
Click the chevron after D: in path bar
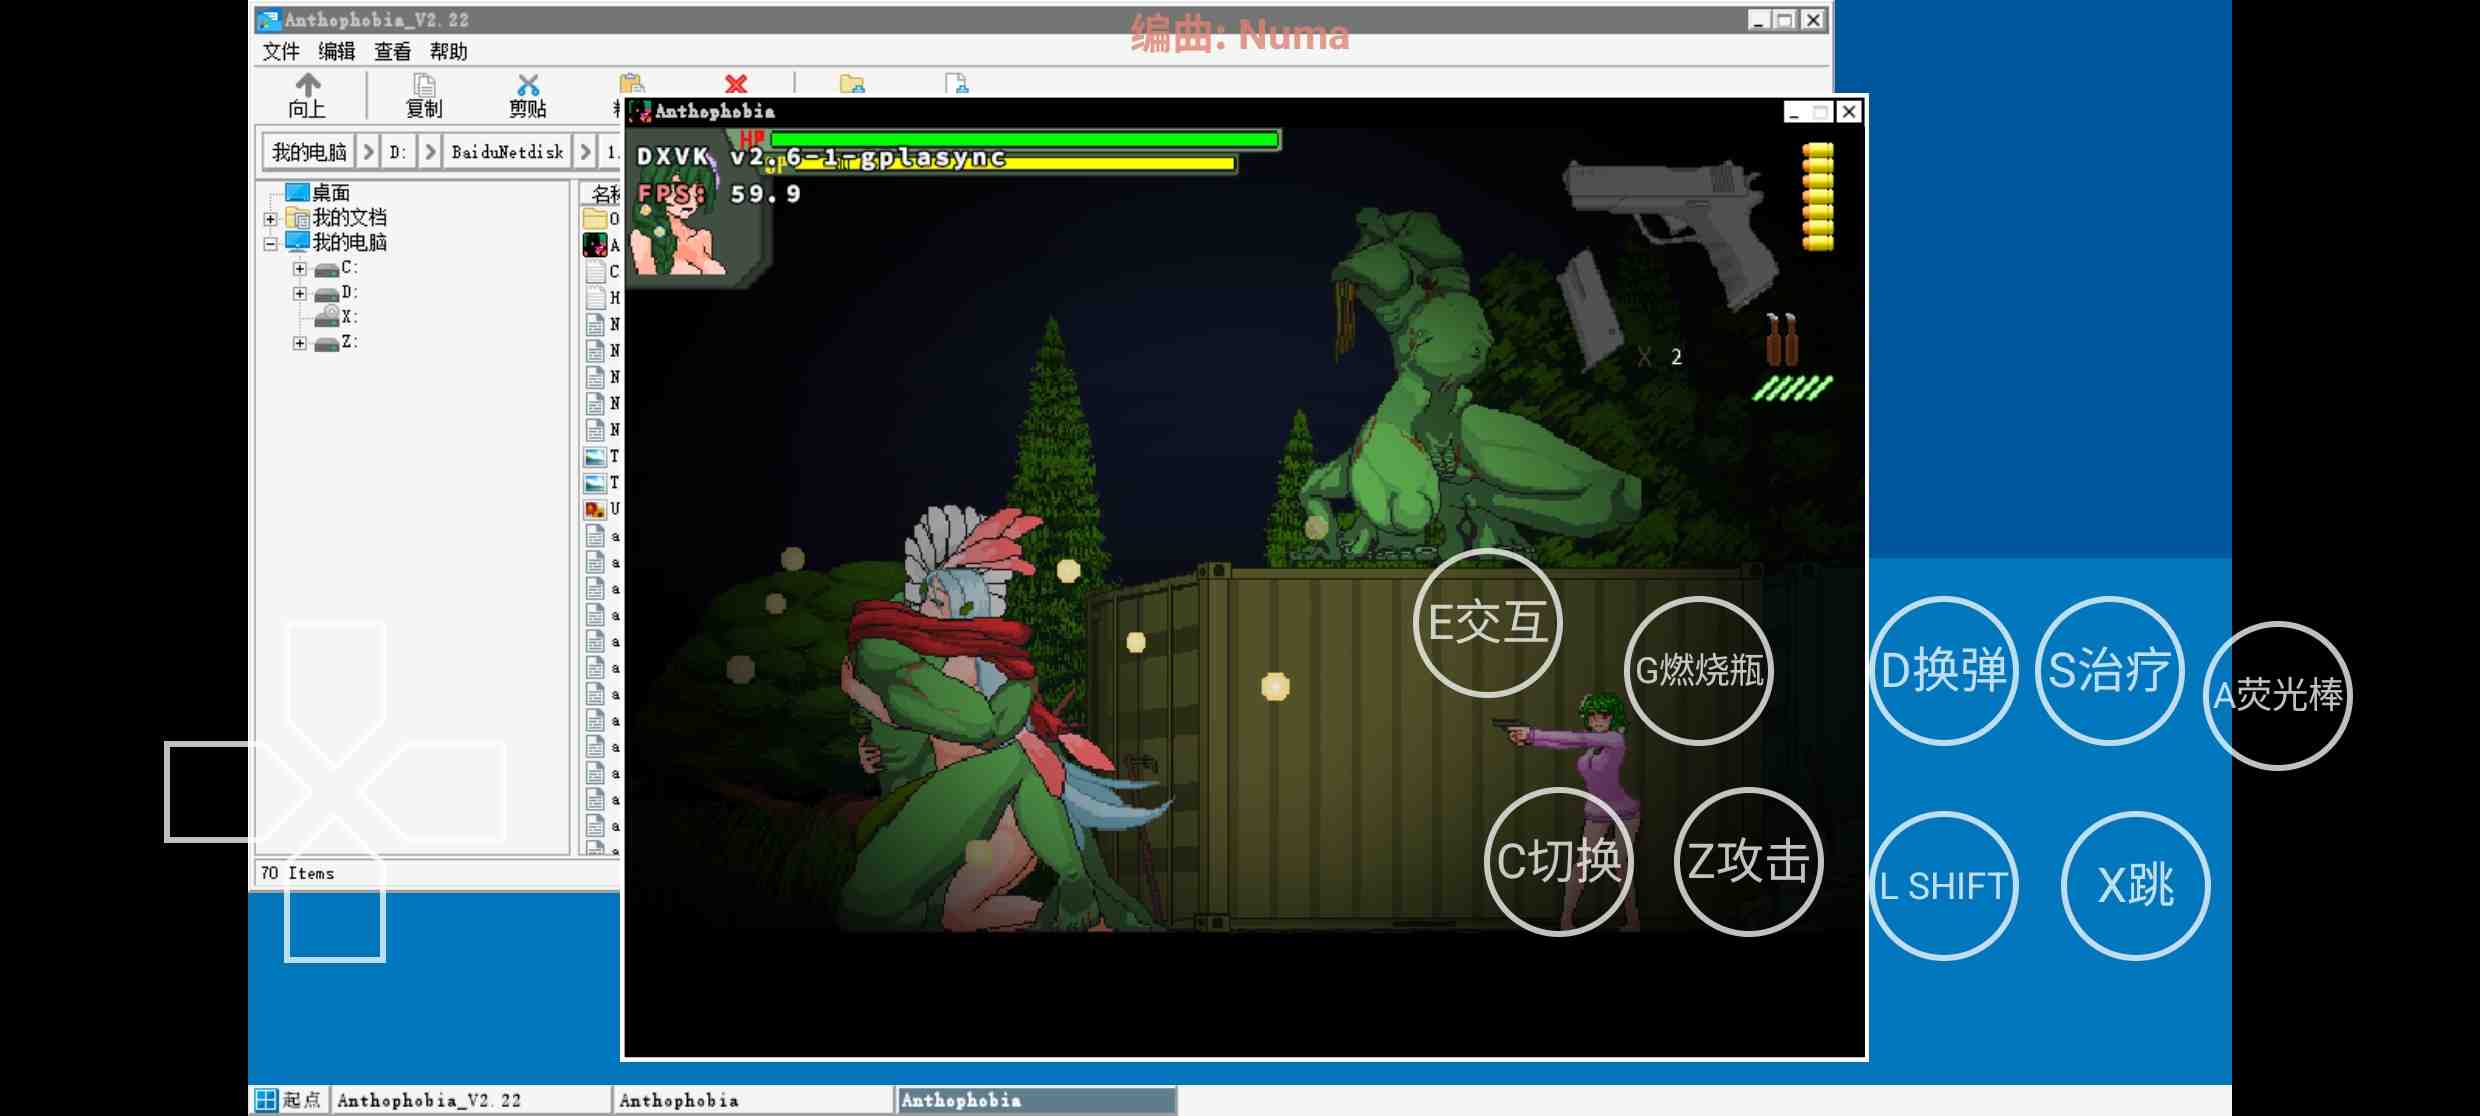430,152
